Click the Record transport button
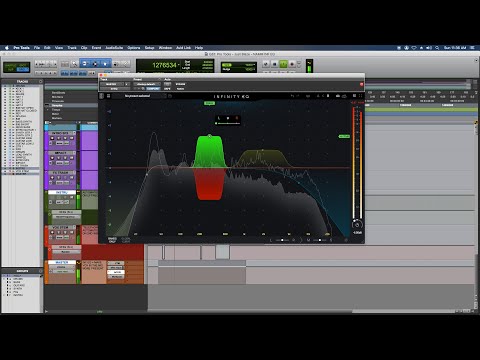Screen dimensions: 480x360 tap(292, 64)
